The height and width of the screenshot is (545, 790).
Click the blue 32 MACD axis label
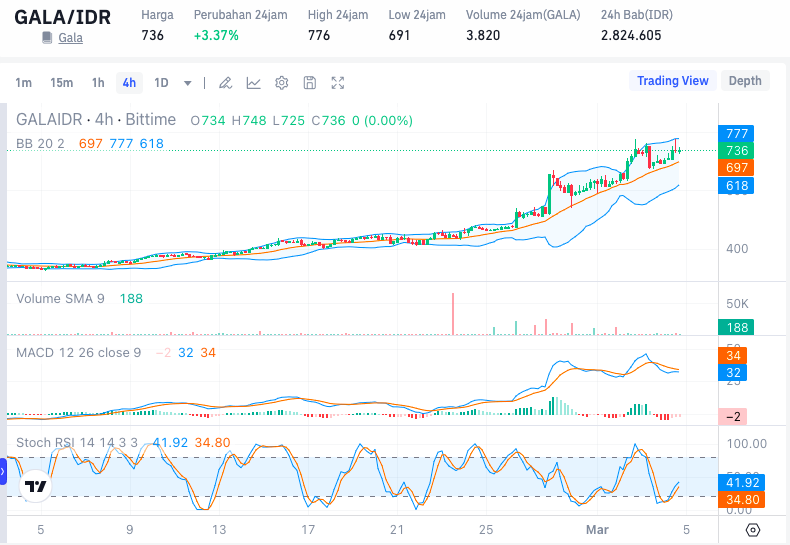pyautogui.click(x=733, y=373)
